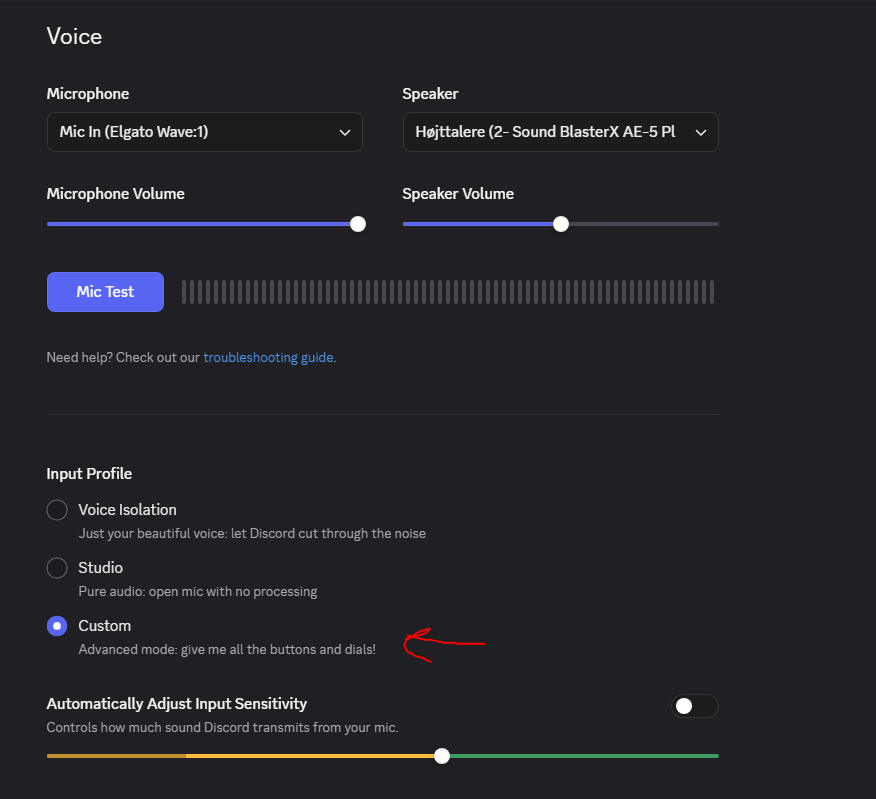Image resolution: width=876 pixels, height=799 pixels.
Task: Open the Speaker device dropdown
Action: (x=560, y=132)
